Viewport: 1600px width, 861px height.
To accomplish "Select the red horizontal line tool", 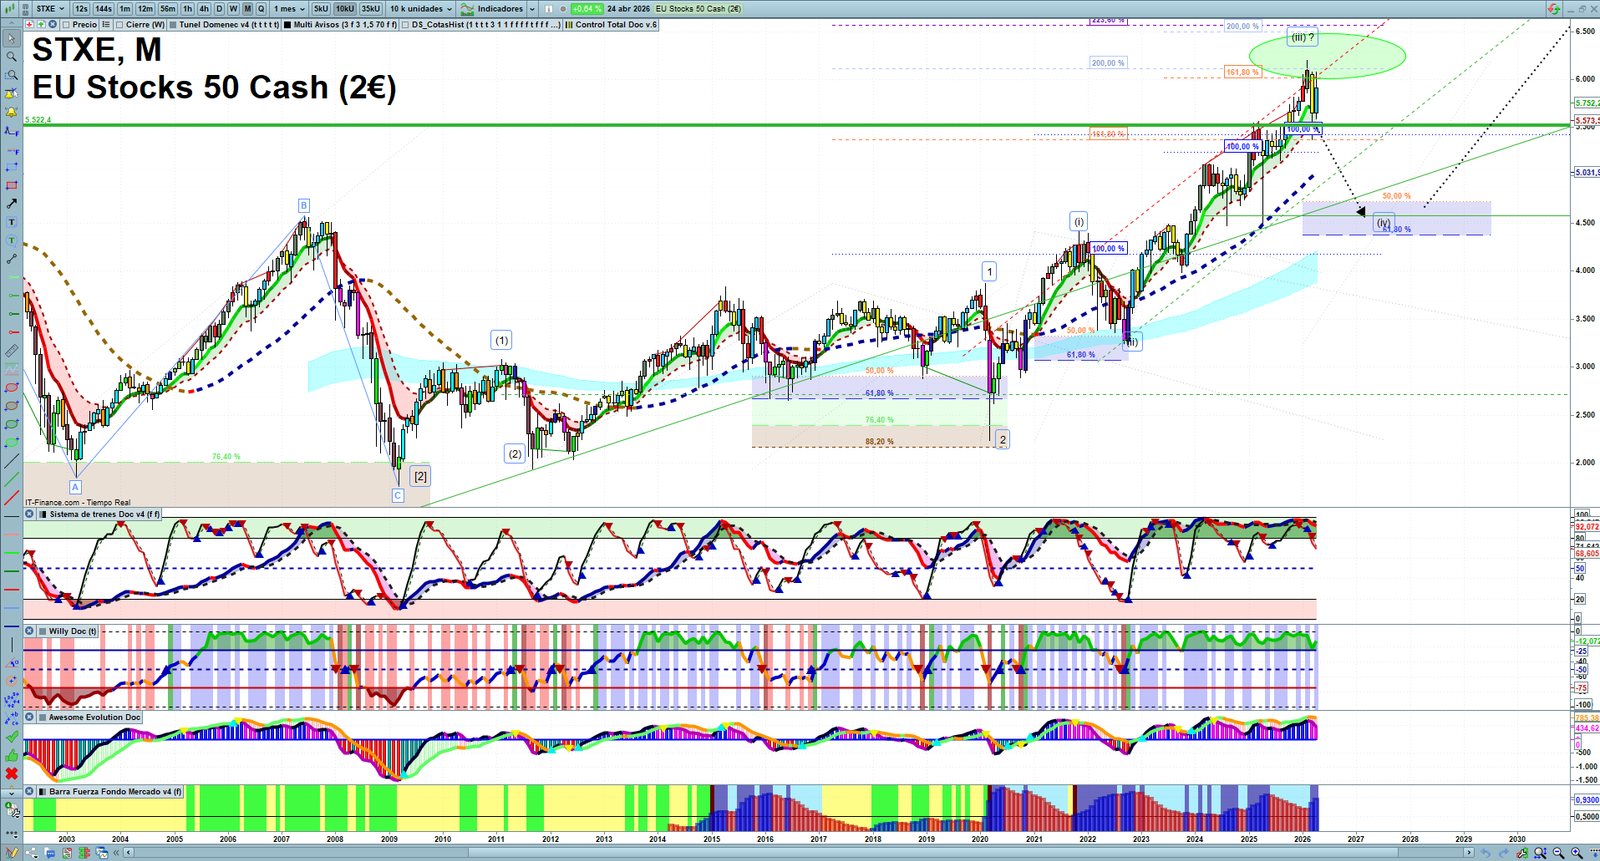I will pyautogui.click(x=12, y=589).
